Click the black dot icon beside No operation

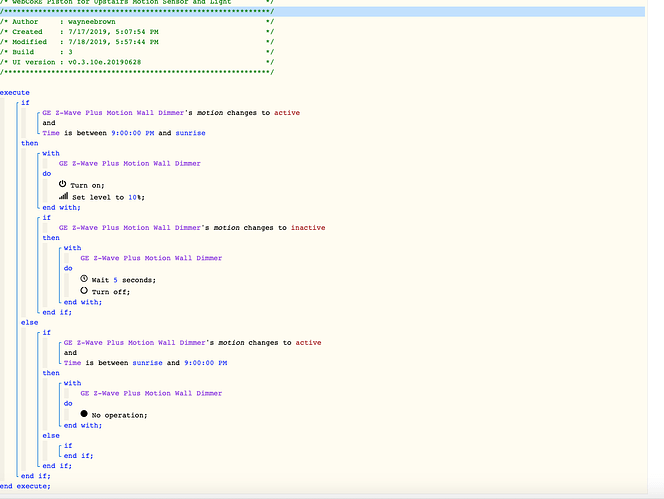pyautogui.click(x=84, y=414)
